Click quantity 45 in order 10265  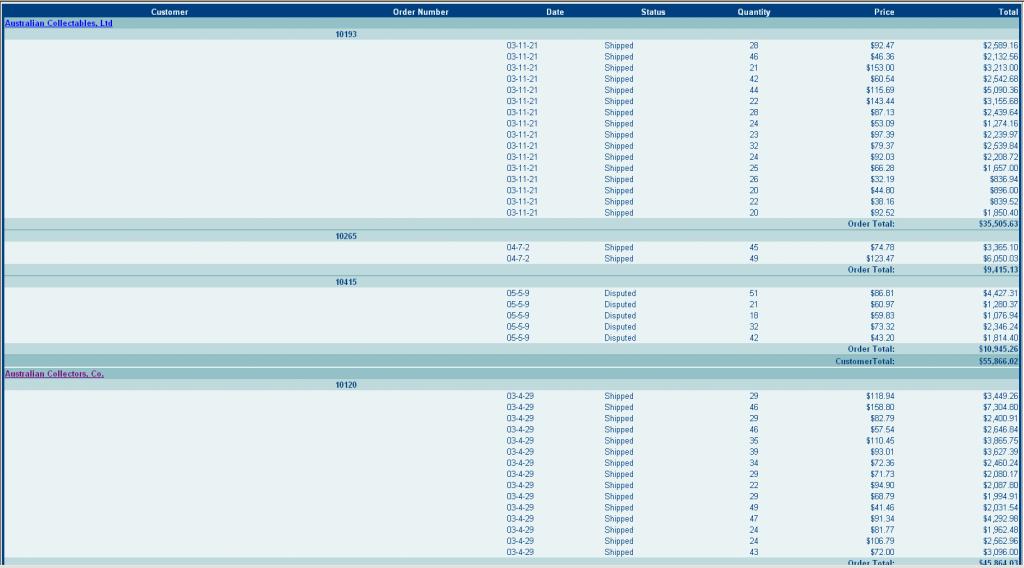(754, 247)
